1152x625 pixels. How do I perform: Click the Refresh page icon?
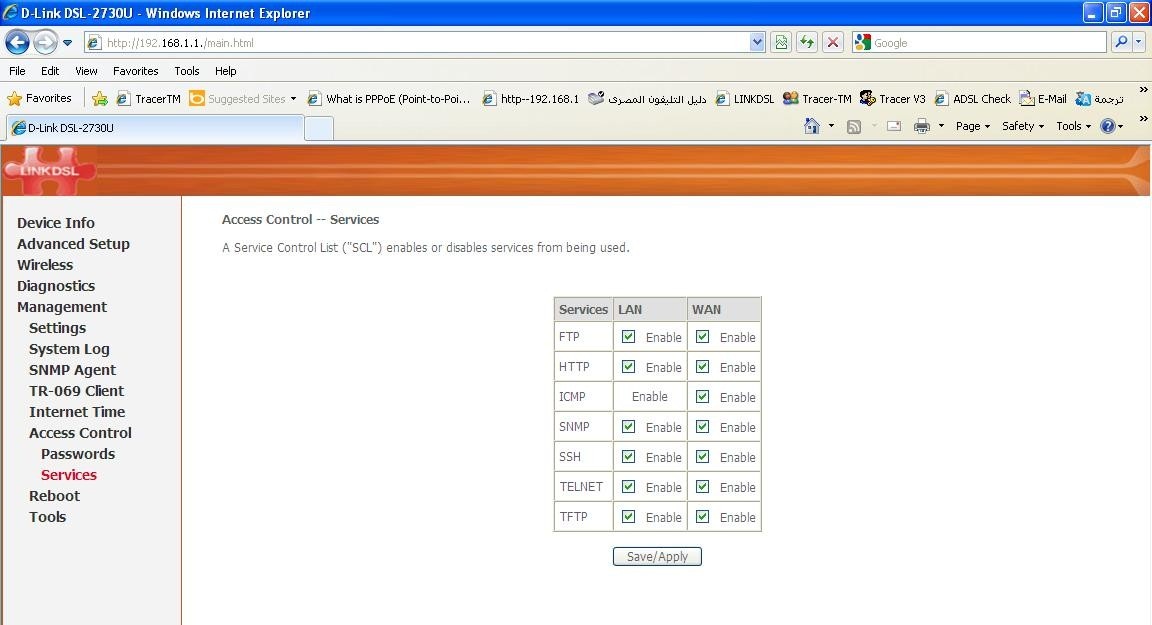(807, 42)
